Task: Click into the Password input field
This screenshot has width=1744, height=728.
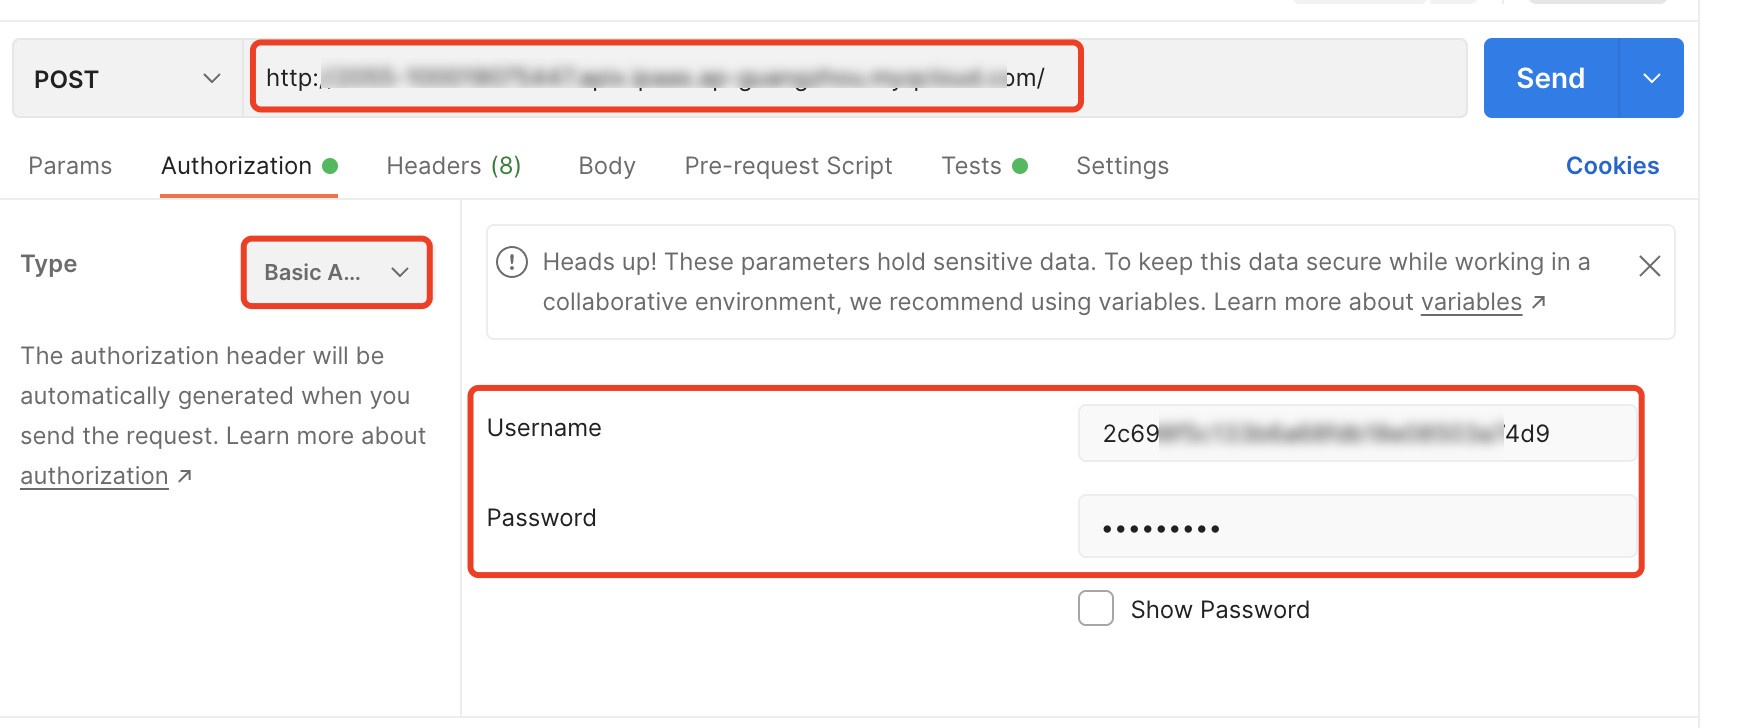Action: pyautogui.click(x=1357, y=526)
